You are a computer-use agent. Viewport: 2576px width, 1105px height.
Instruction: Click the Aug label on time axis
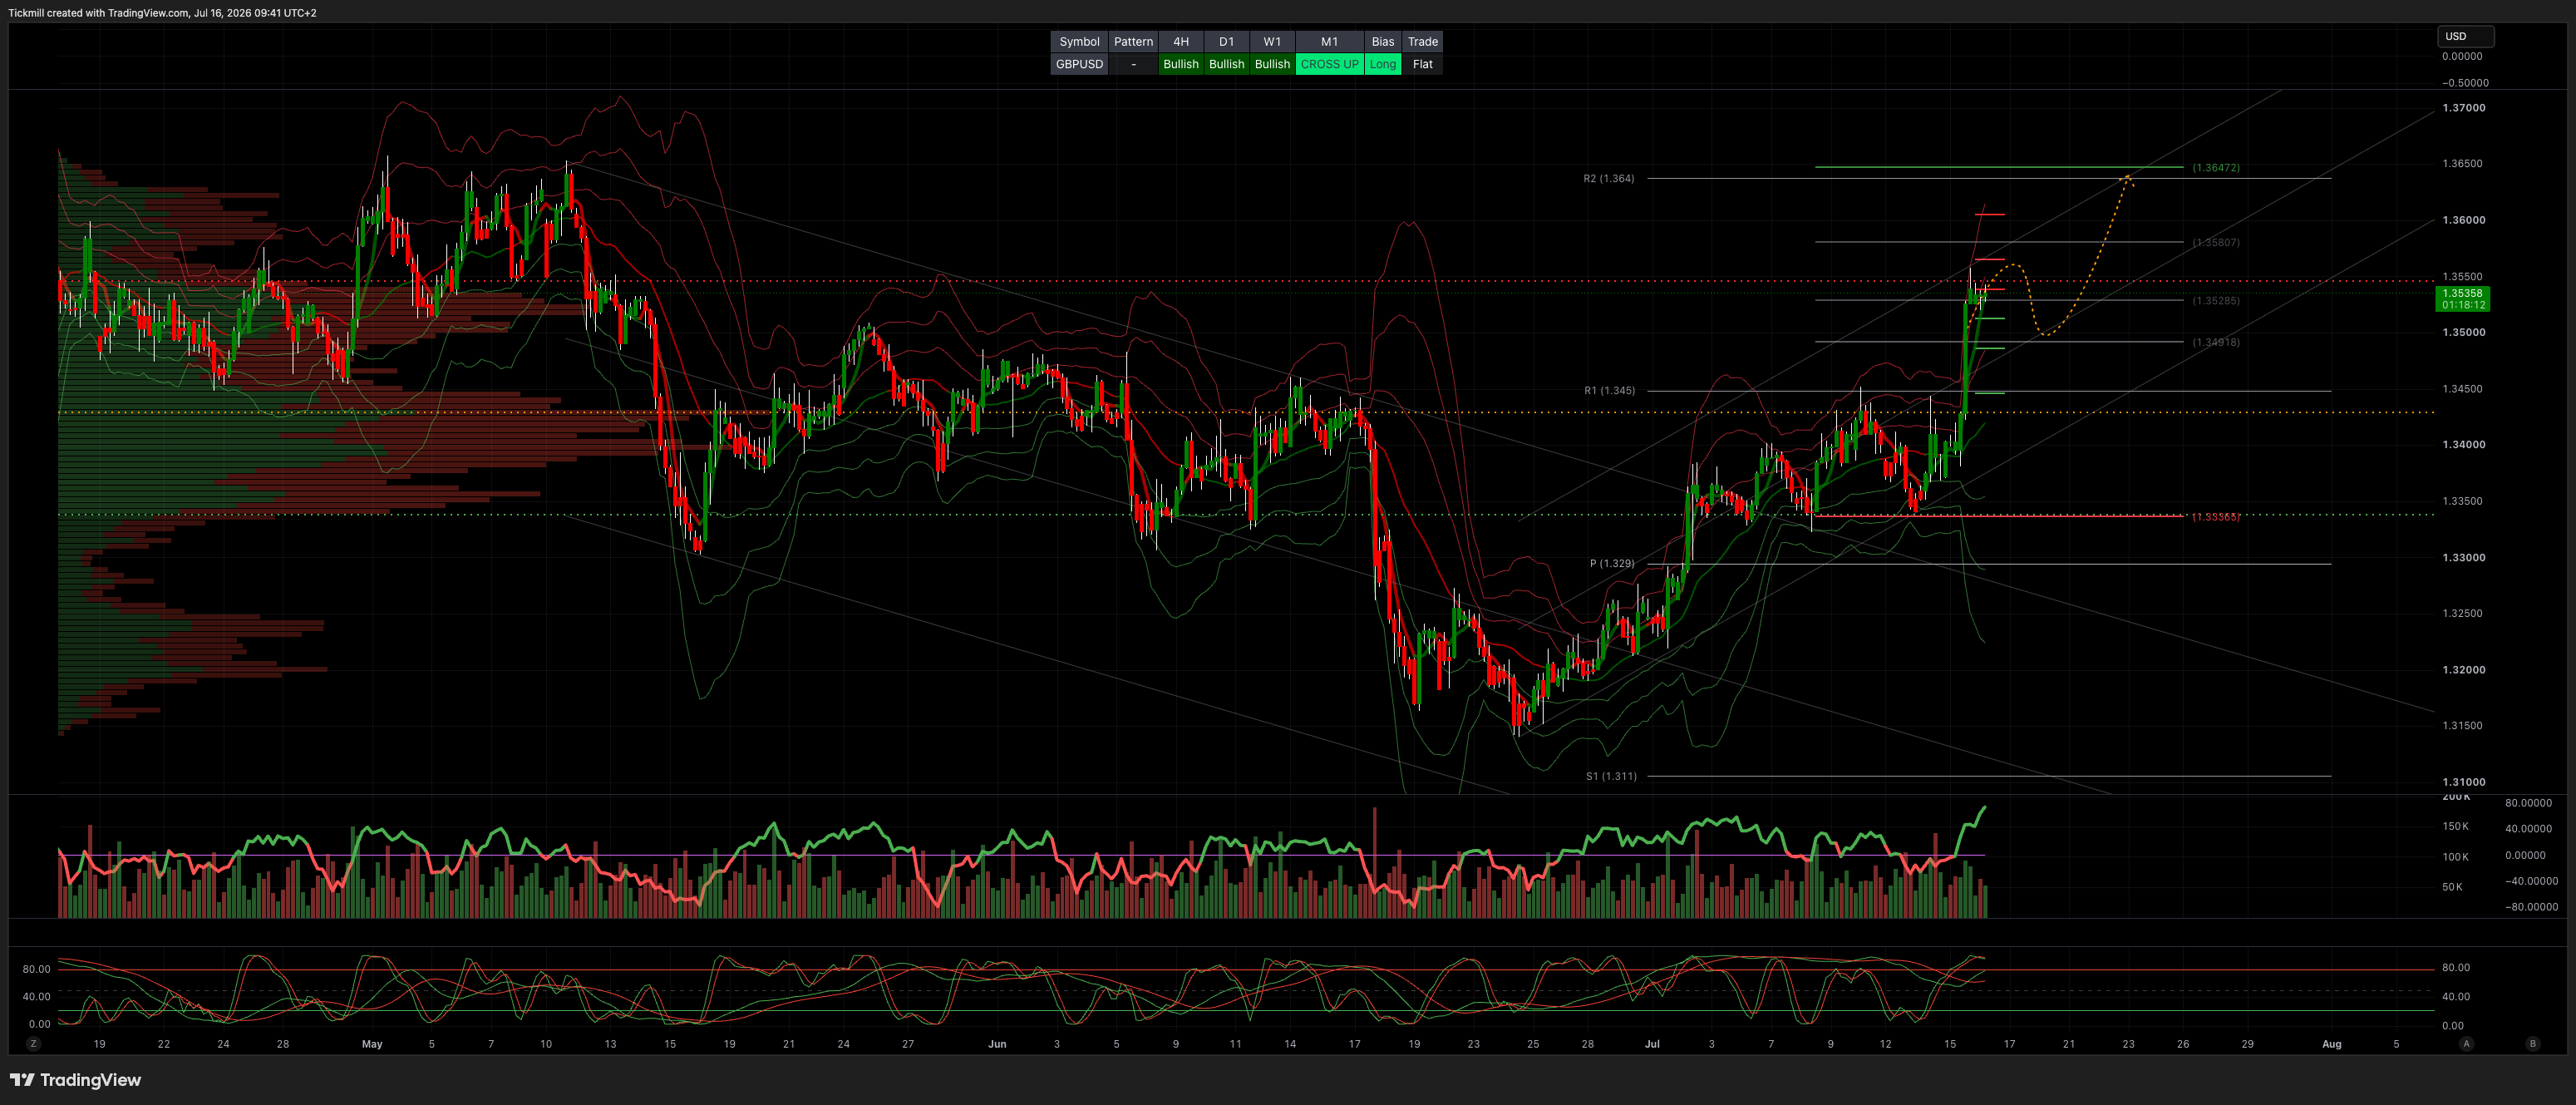(x=2331, y=1044)
